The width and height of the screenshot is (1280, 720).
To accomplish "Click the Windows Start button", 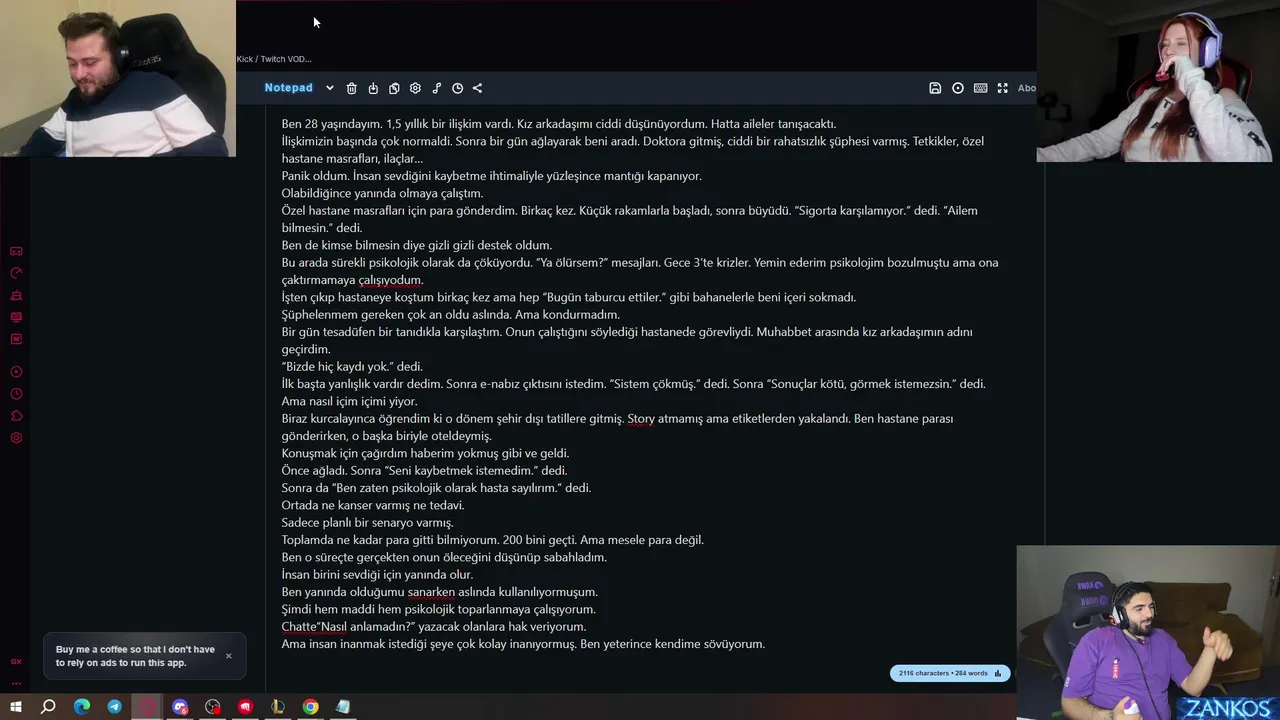I will click(16, 707).
